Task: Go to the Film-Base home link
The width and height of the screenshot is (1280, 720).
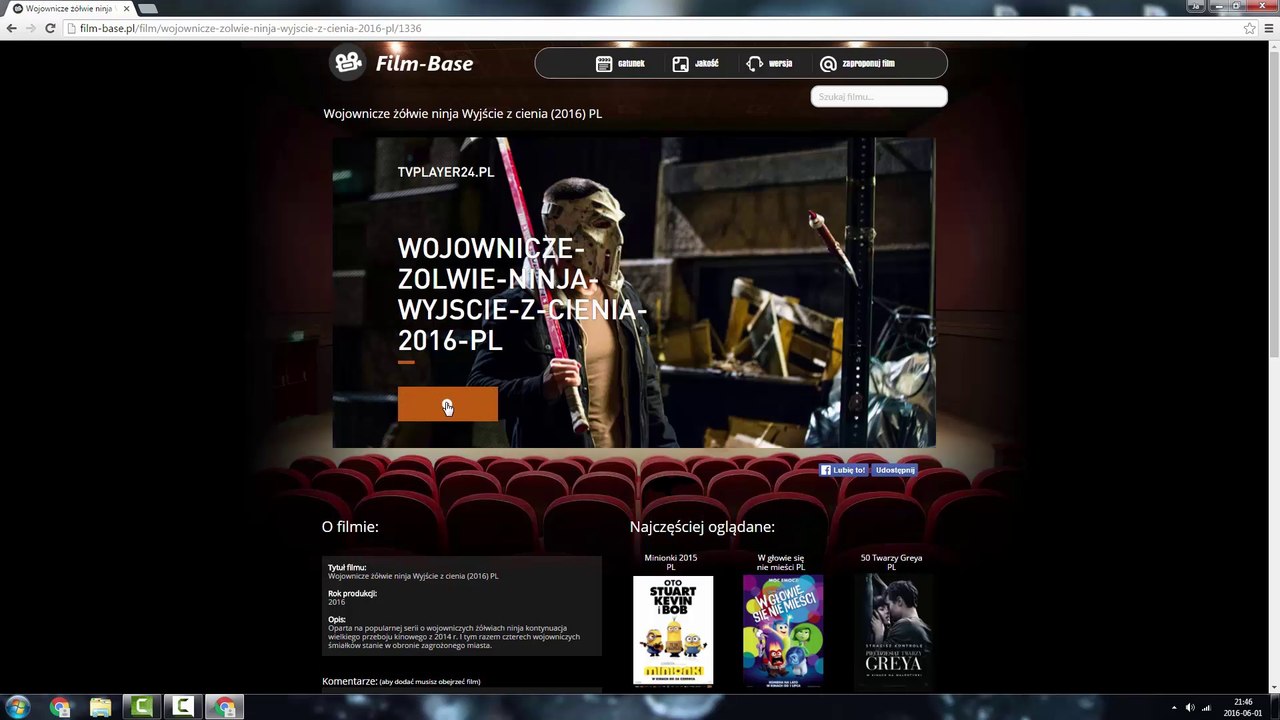Action: pos(424,64)
